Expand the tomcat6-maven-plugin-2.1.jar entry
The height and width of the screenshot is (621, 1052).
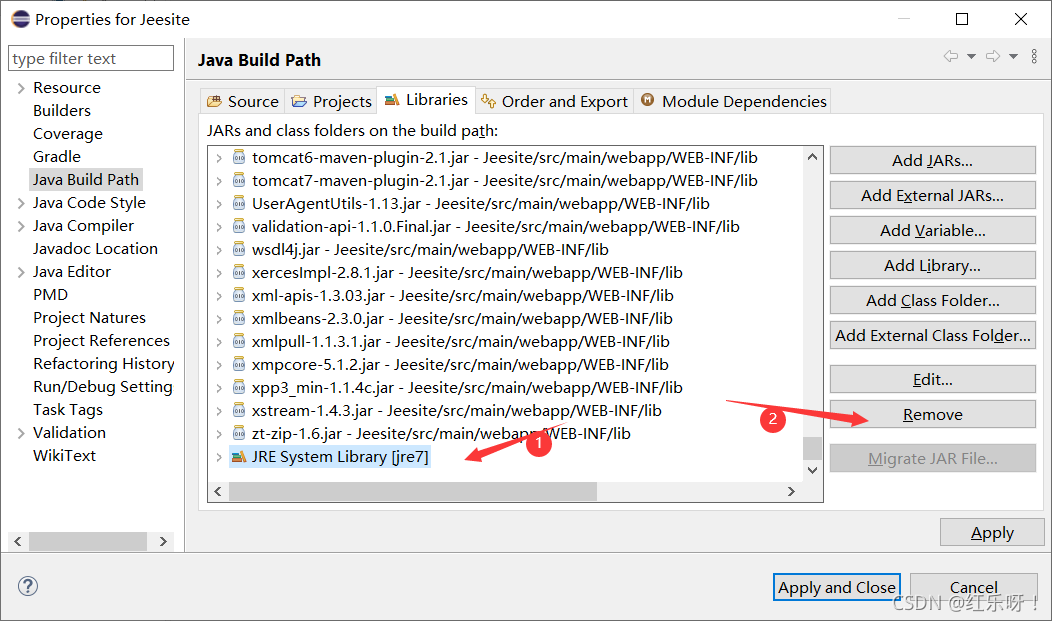tap(219, 158)
